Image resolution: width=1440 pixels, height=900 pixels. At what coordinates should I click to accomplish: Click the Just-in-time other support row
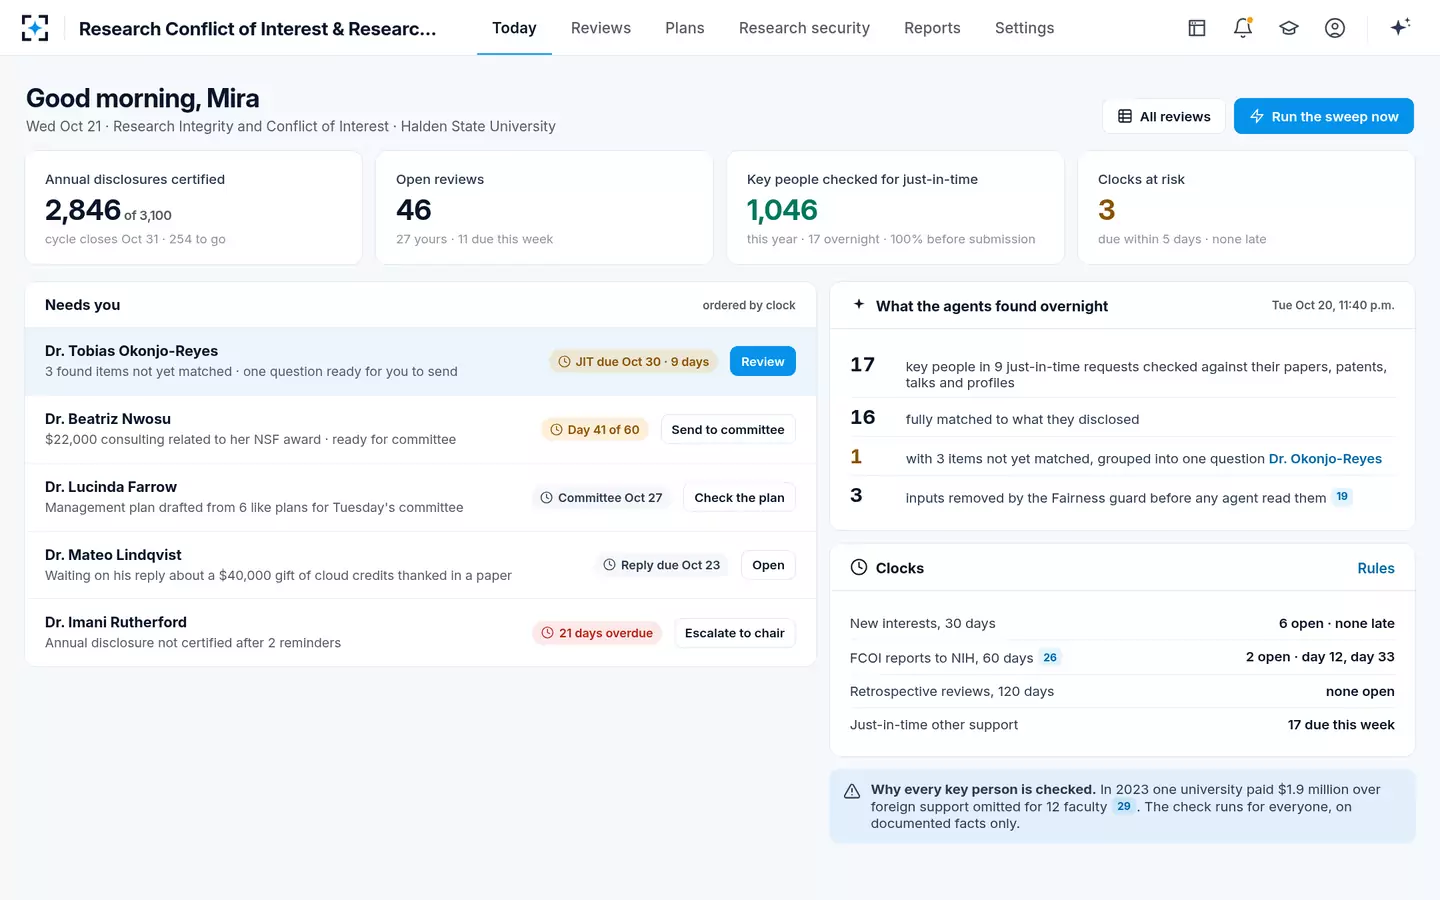point(1122,725)
